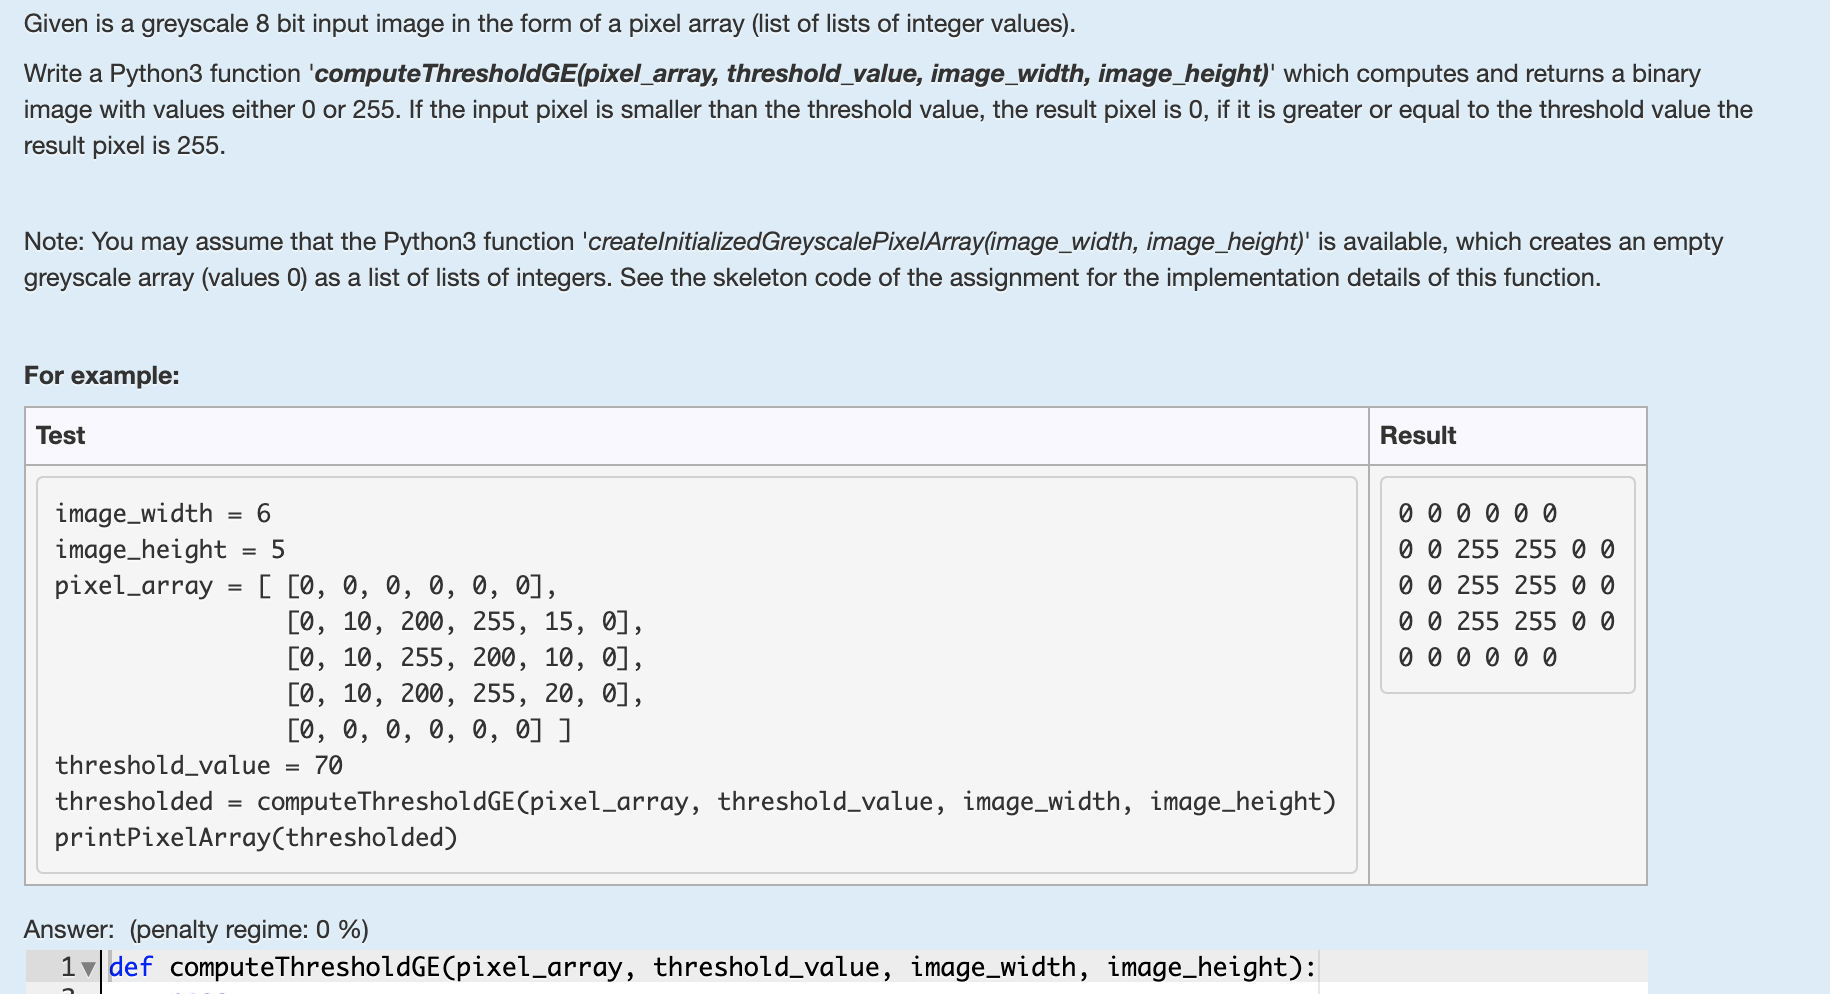Place cursor on the def keyword
The width and height of the screenshot is (1830, 994).
[131, 967]
